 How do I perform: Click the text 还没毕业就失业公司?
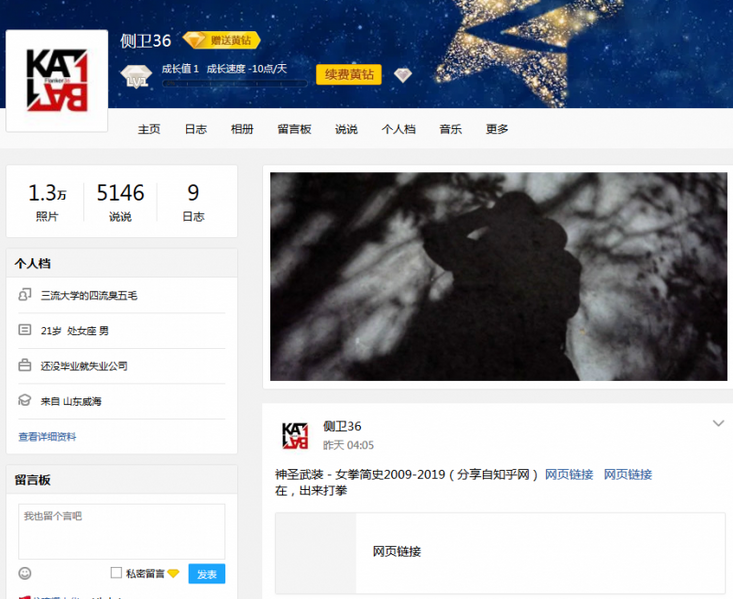point(84,366)
